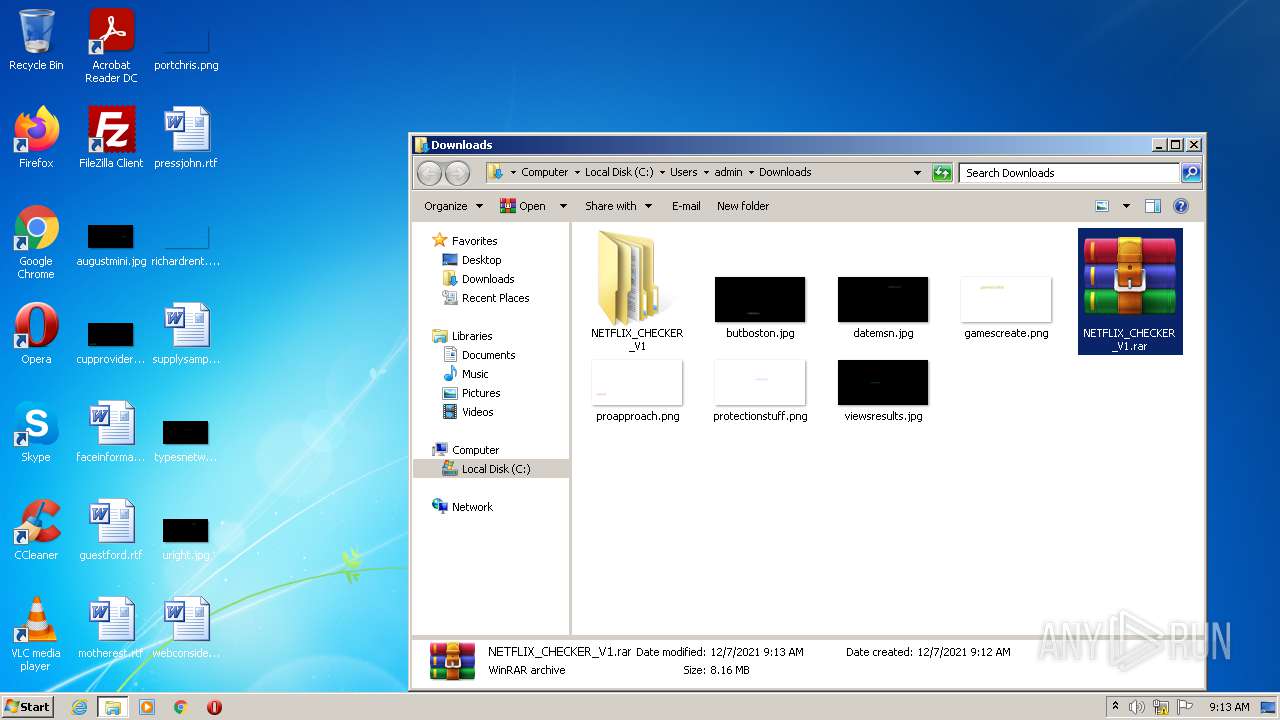Click the taskbar clock showing 9:13 AM
1280x720 pixels.
(x=1229, y=707)
